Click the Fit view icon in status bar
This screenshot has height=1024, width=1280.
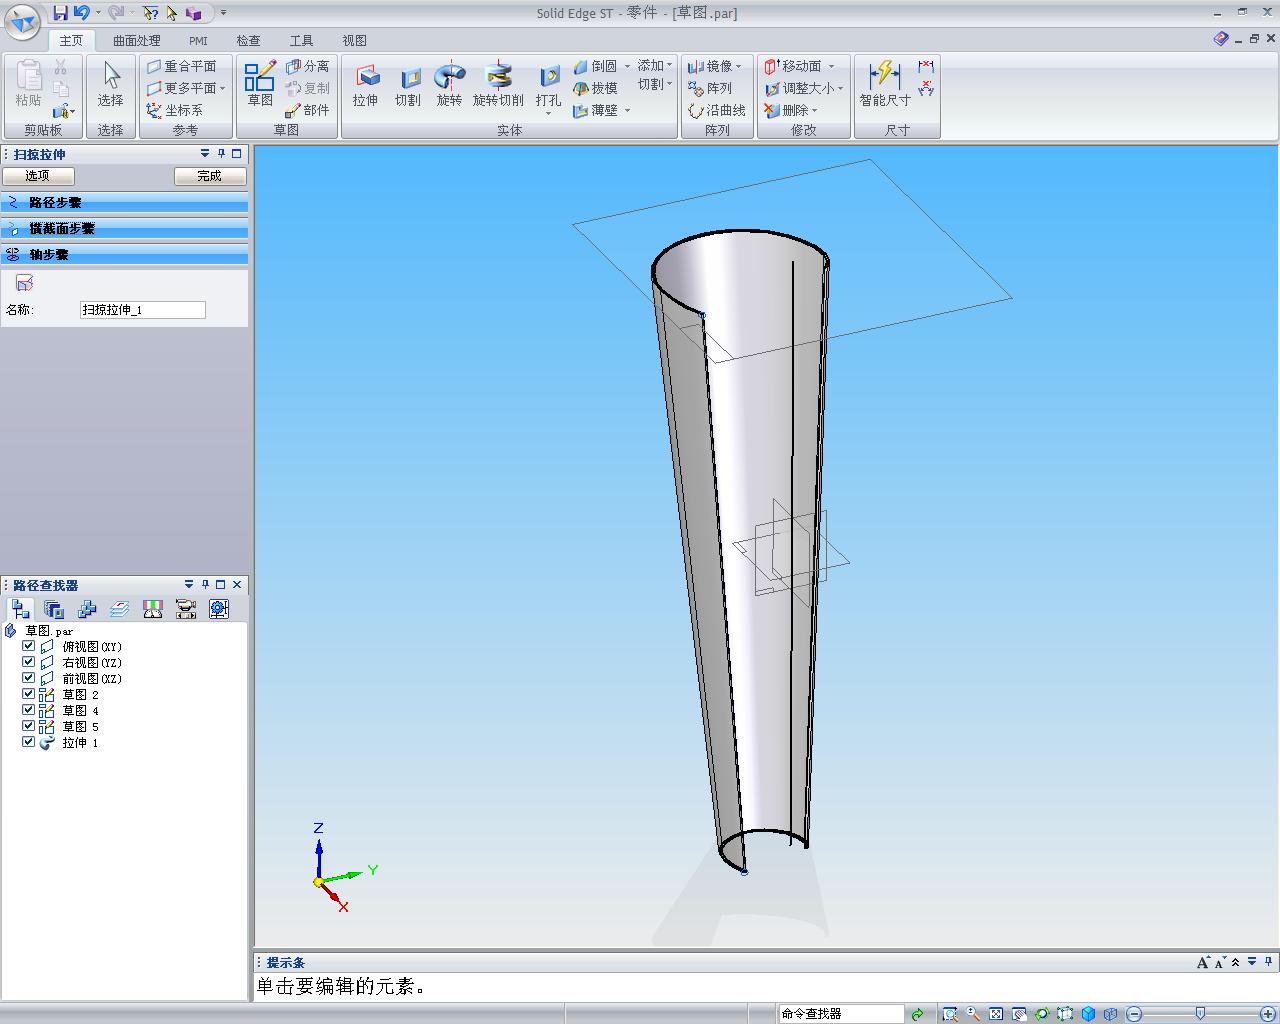[996, 1014]
